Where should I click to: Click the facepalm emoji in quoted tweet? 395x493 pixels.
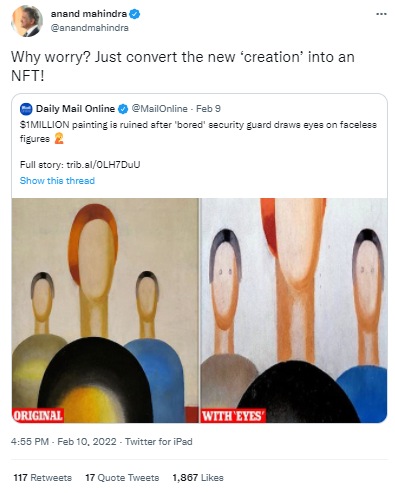tap(59, 138)
